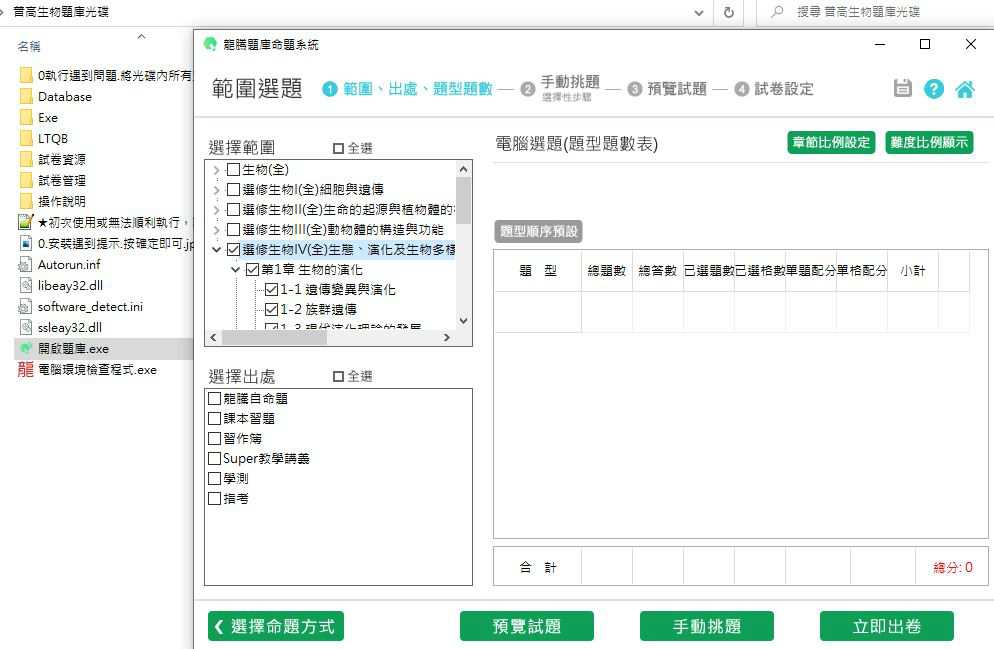Check the 學測 source checkbox
Viewport: 994px width, 649px height.
[214, 478]
